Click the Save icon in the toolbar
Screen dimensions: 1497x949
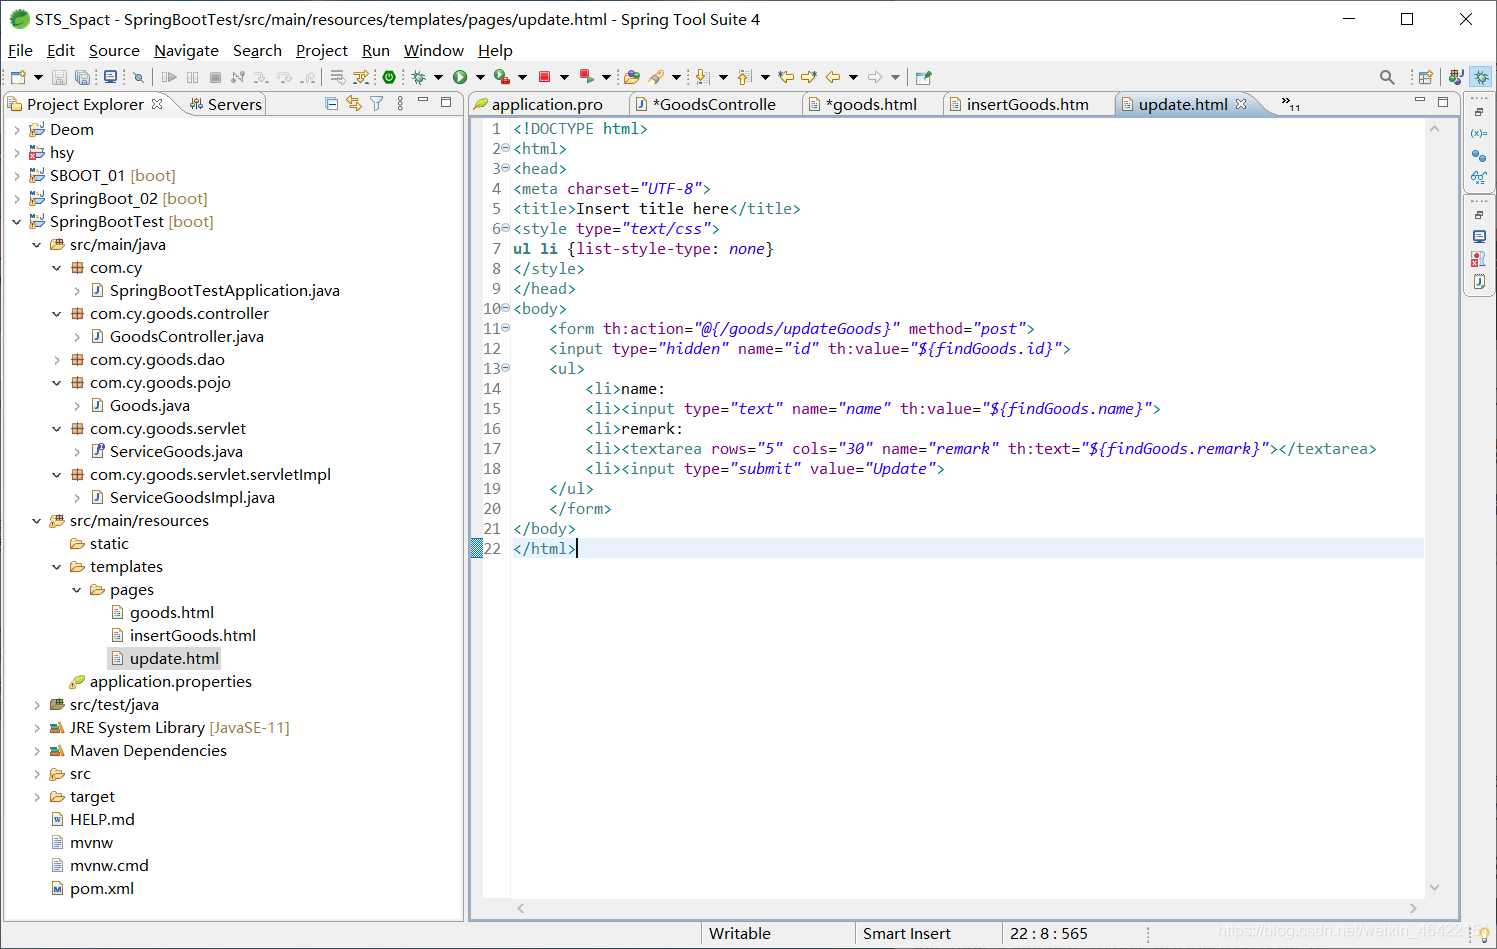coord(59,77)
